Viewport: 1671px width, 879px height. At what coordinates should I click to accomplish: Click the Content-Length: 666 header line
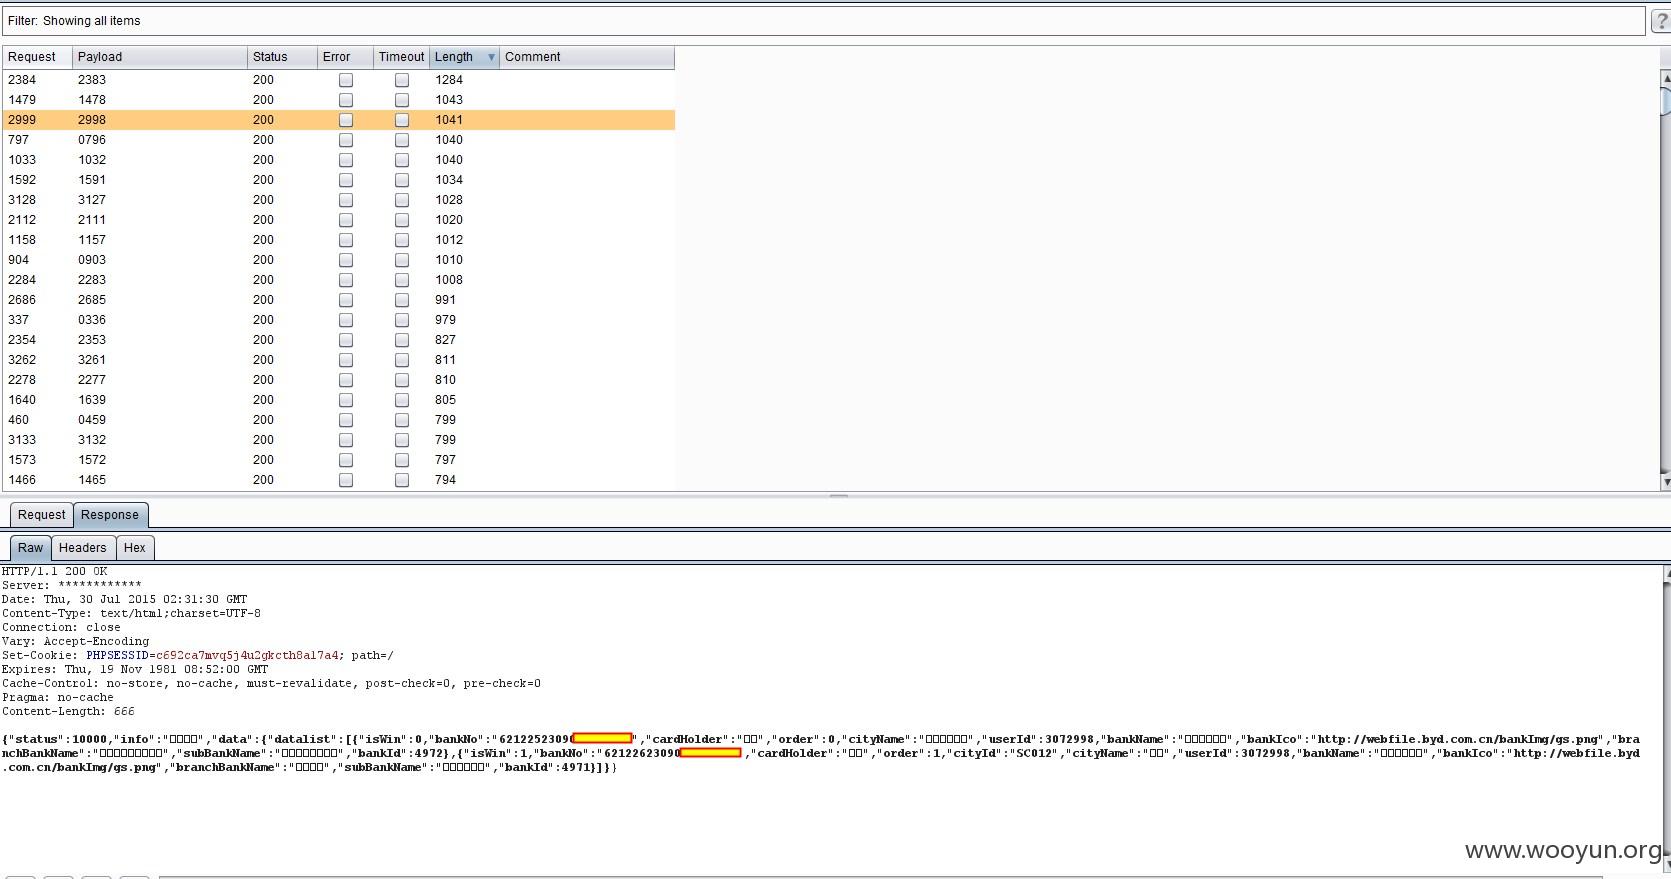tap(68, 712)
